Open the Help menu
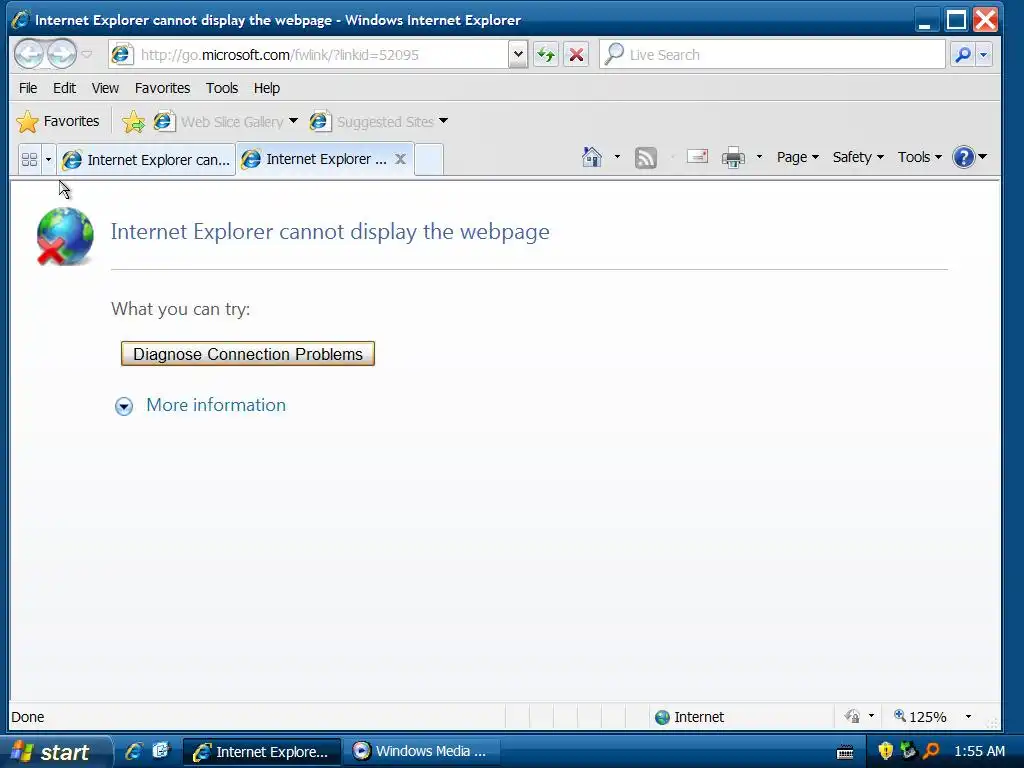 pos(266,88)
